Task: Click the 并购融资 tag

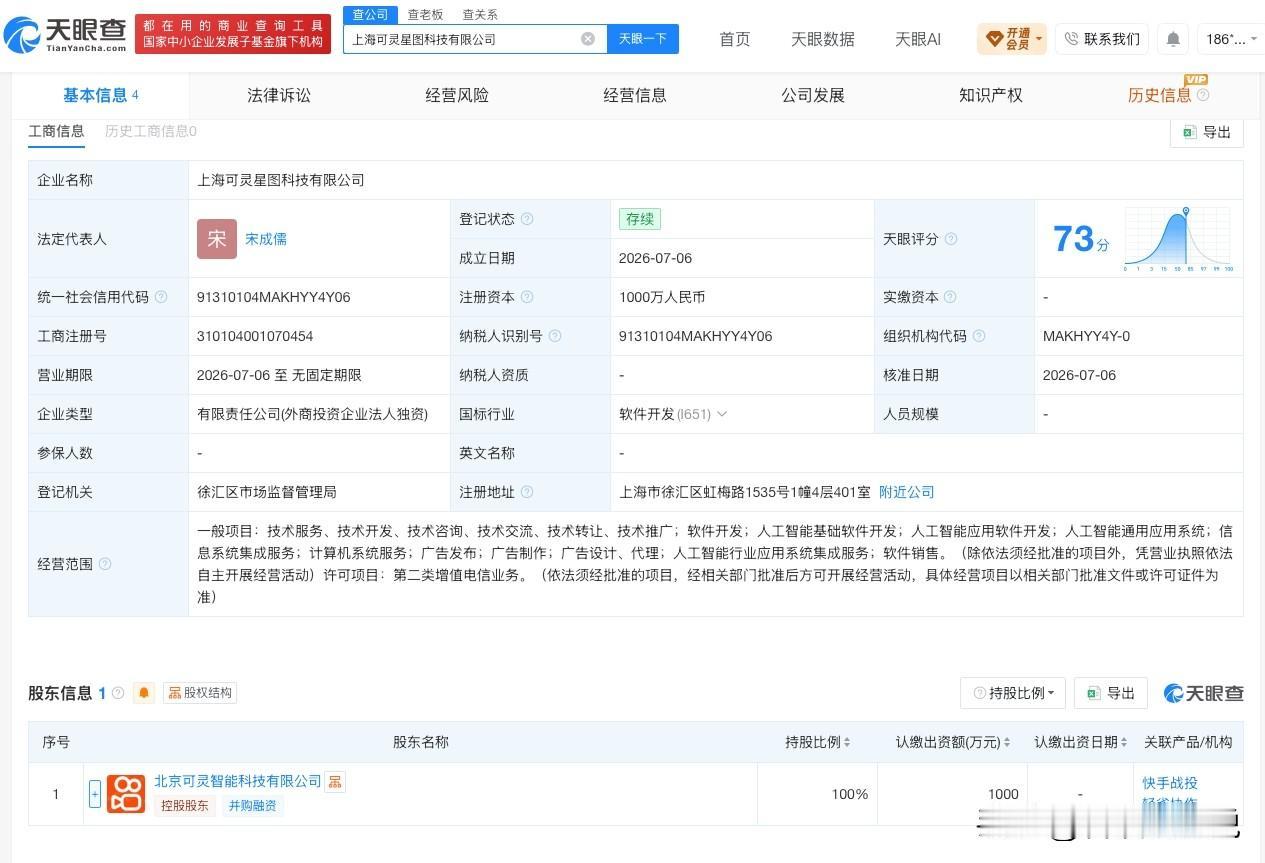Action: (x=253, y=806)
